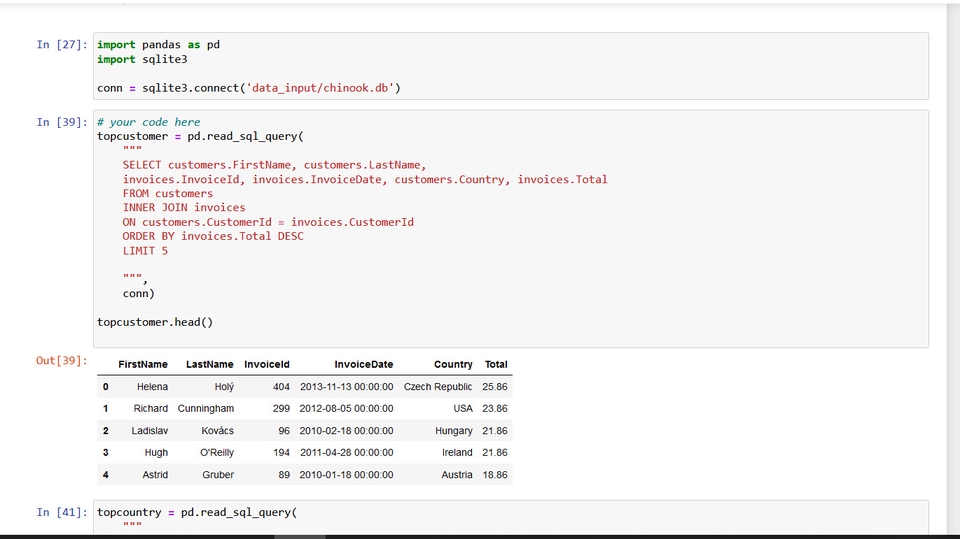Click the In [39] prompt label

point(62,122)
